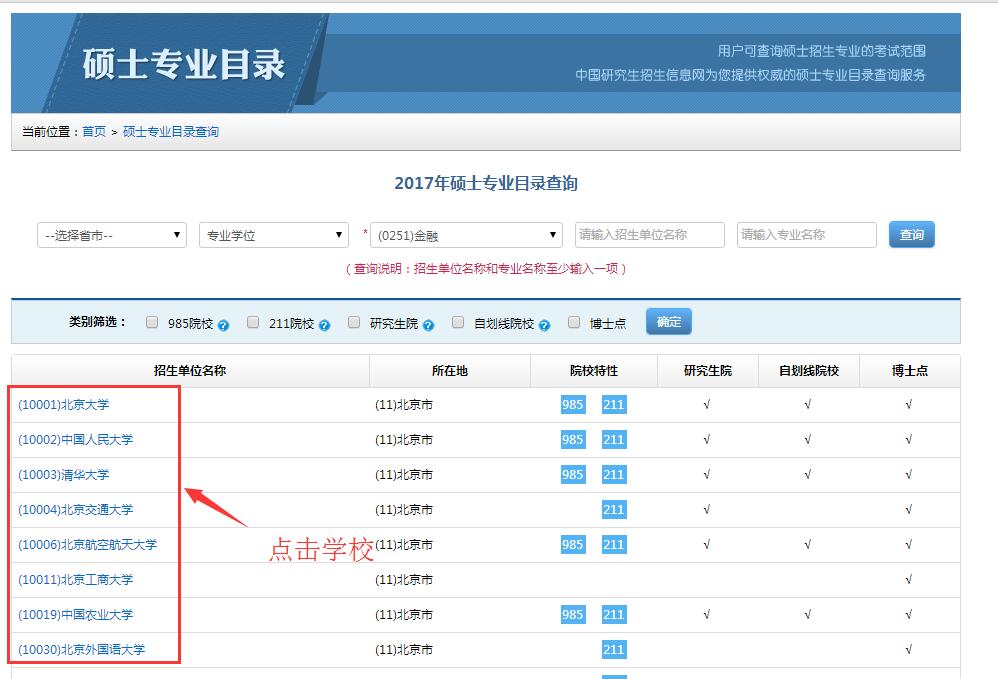
Task: Click help icon next to 211院校
Action: click(324, 325)
